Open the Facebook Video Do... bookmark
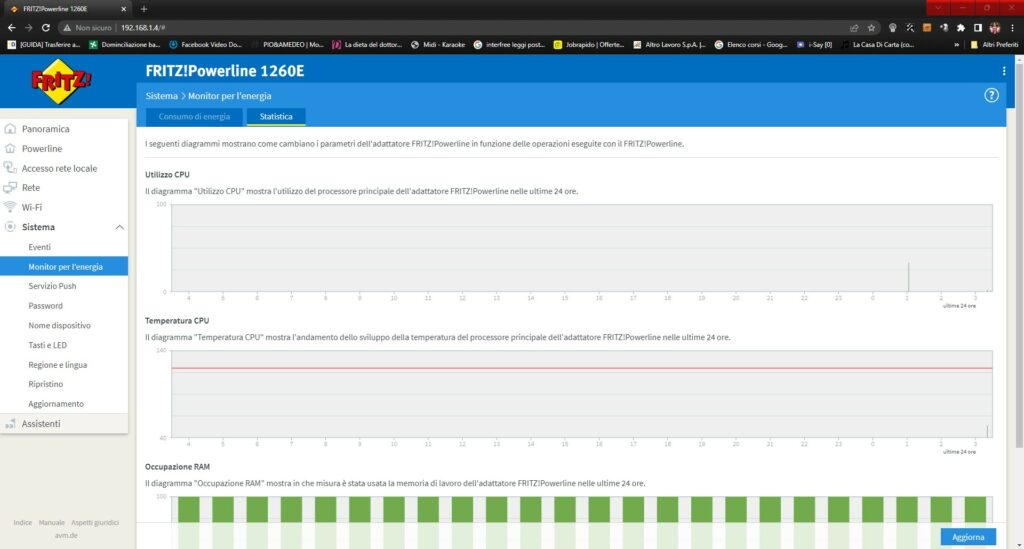This screenshot has width=1024, height=549. [205, 44]
